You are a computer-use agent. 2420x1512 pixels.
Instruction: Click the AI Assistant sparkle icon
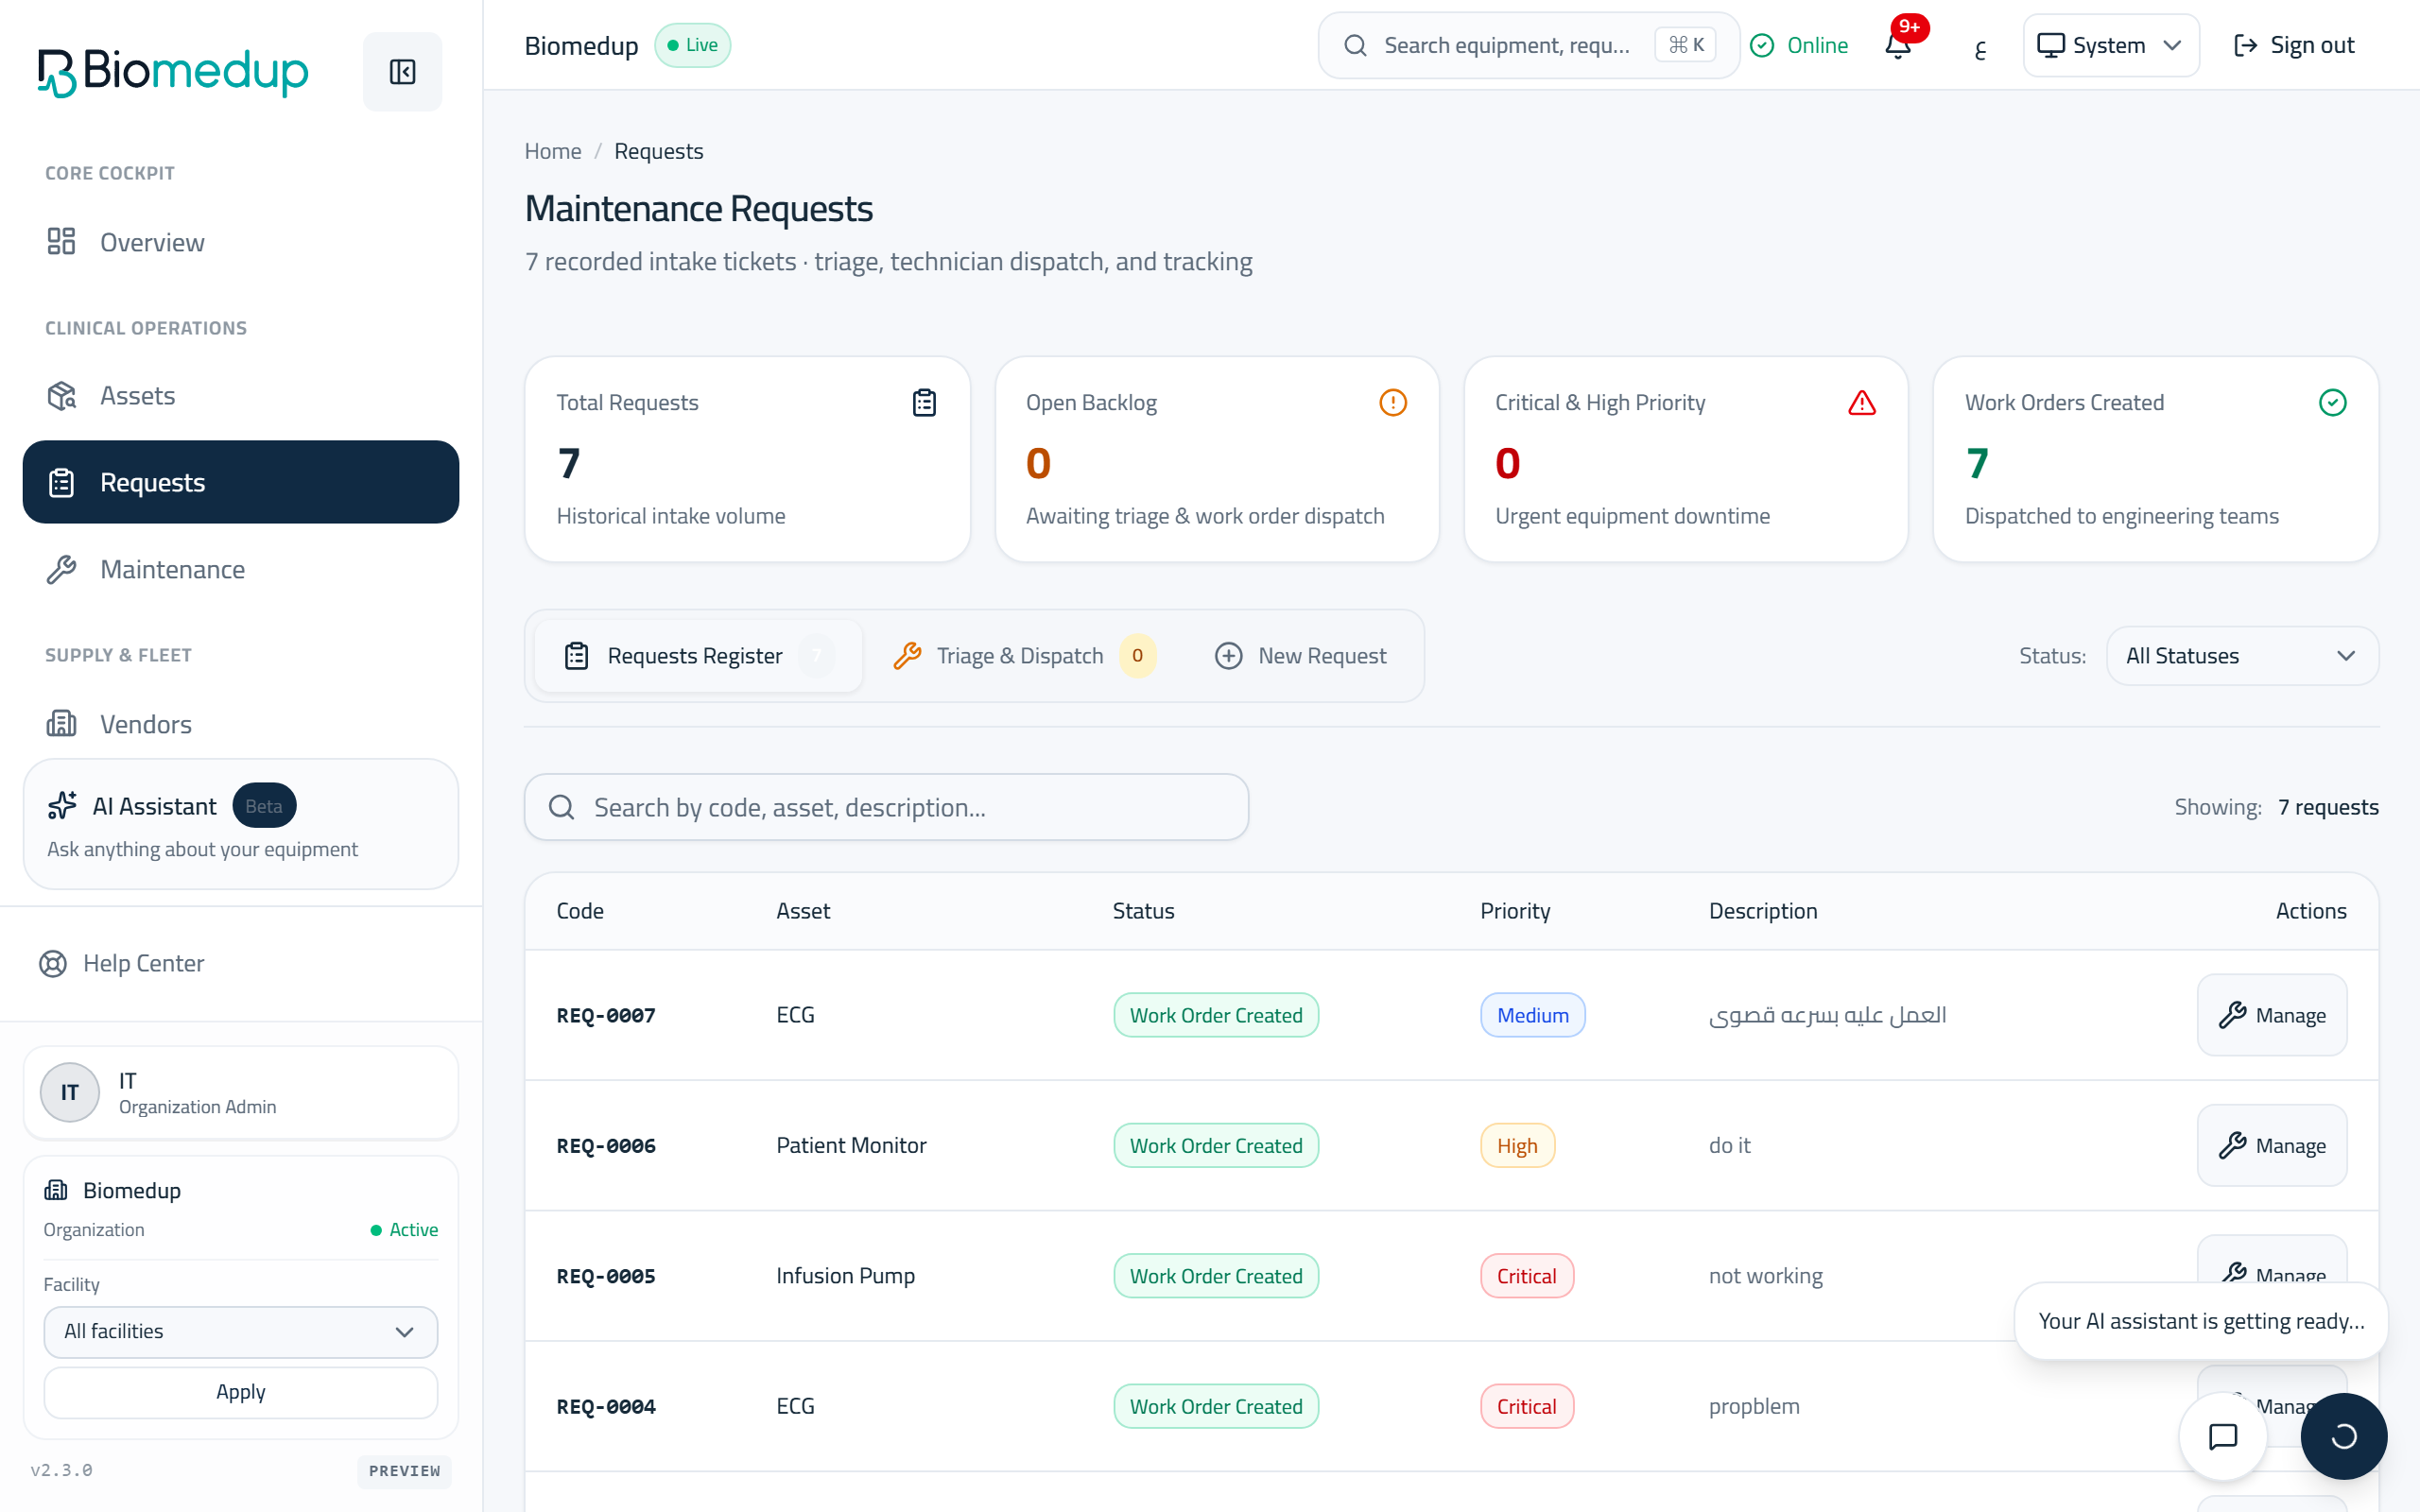pos(62,805)
